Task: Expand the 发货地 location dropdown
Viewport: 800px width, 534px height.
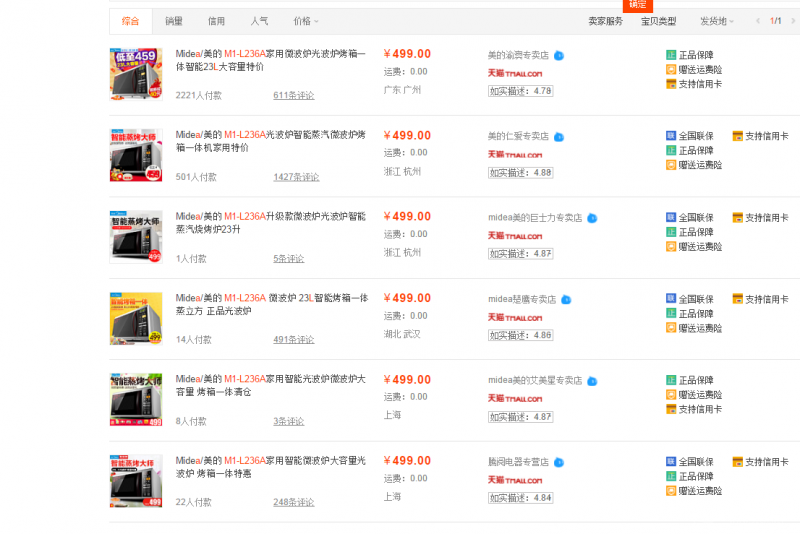Action: [717, 21]
